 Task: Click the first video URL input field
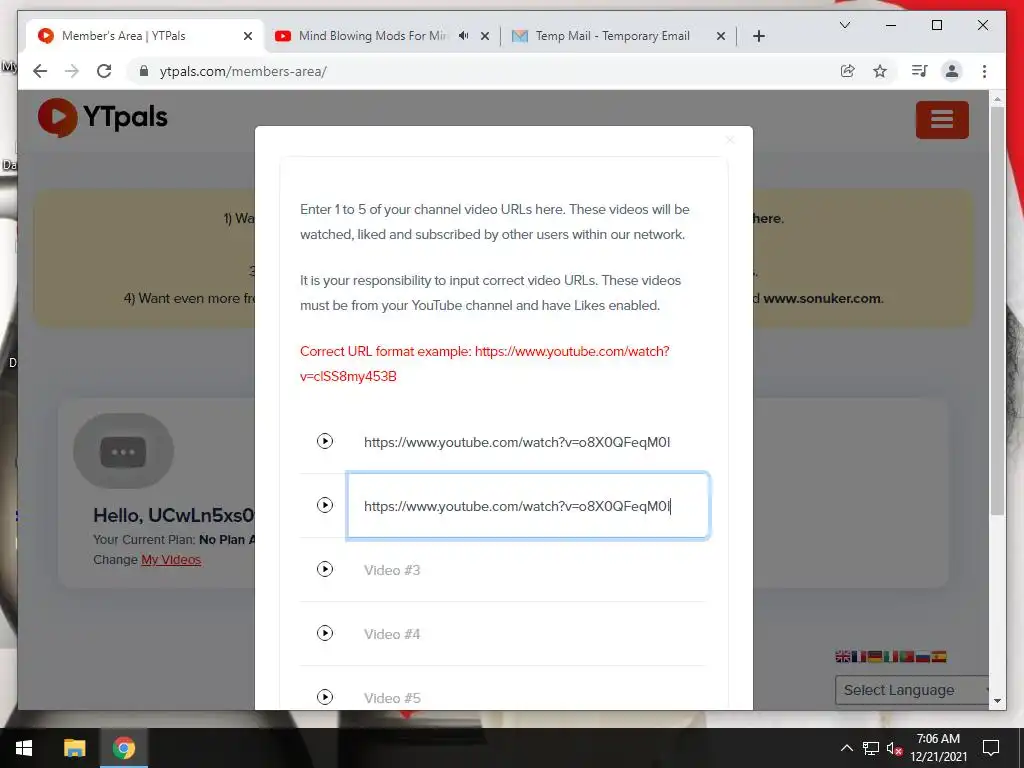tap(528, 442)
